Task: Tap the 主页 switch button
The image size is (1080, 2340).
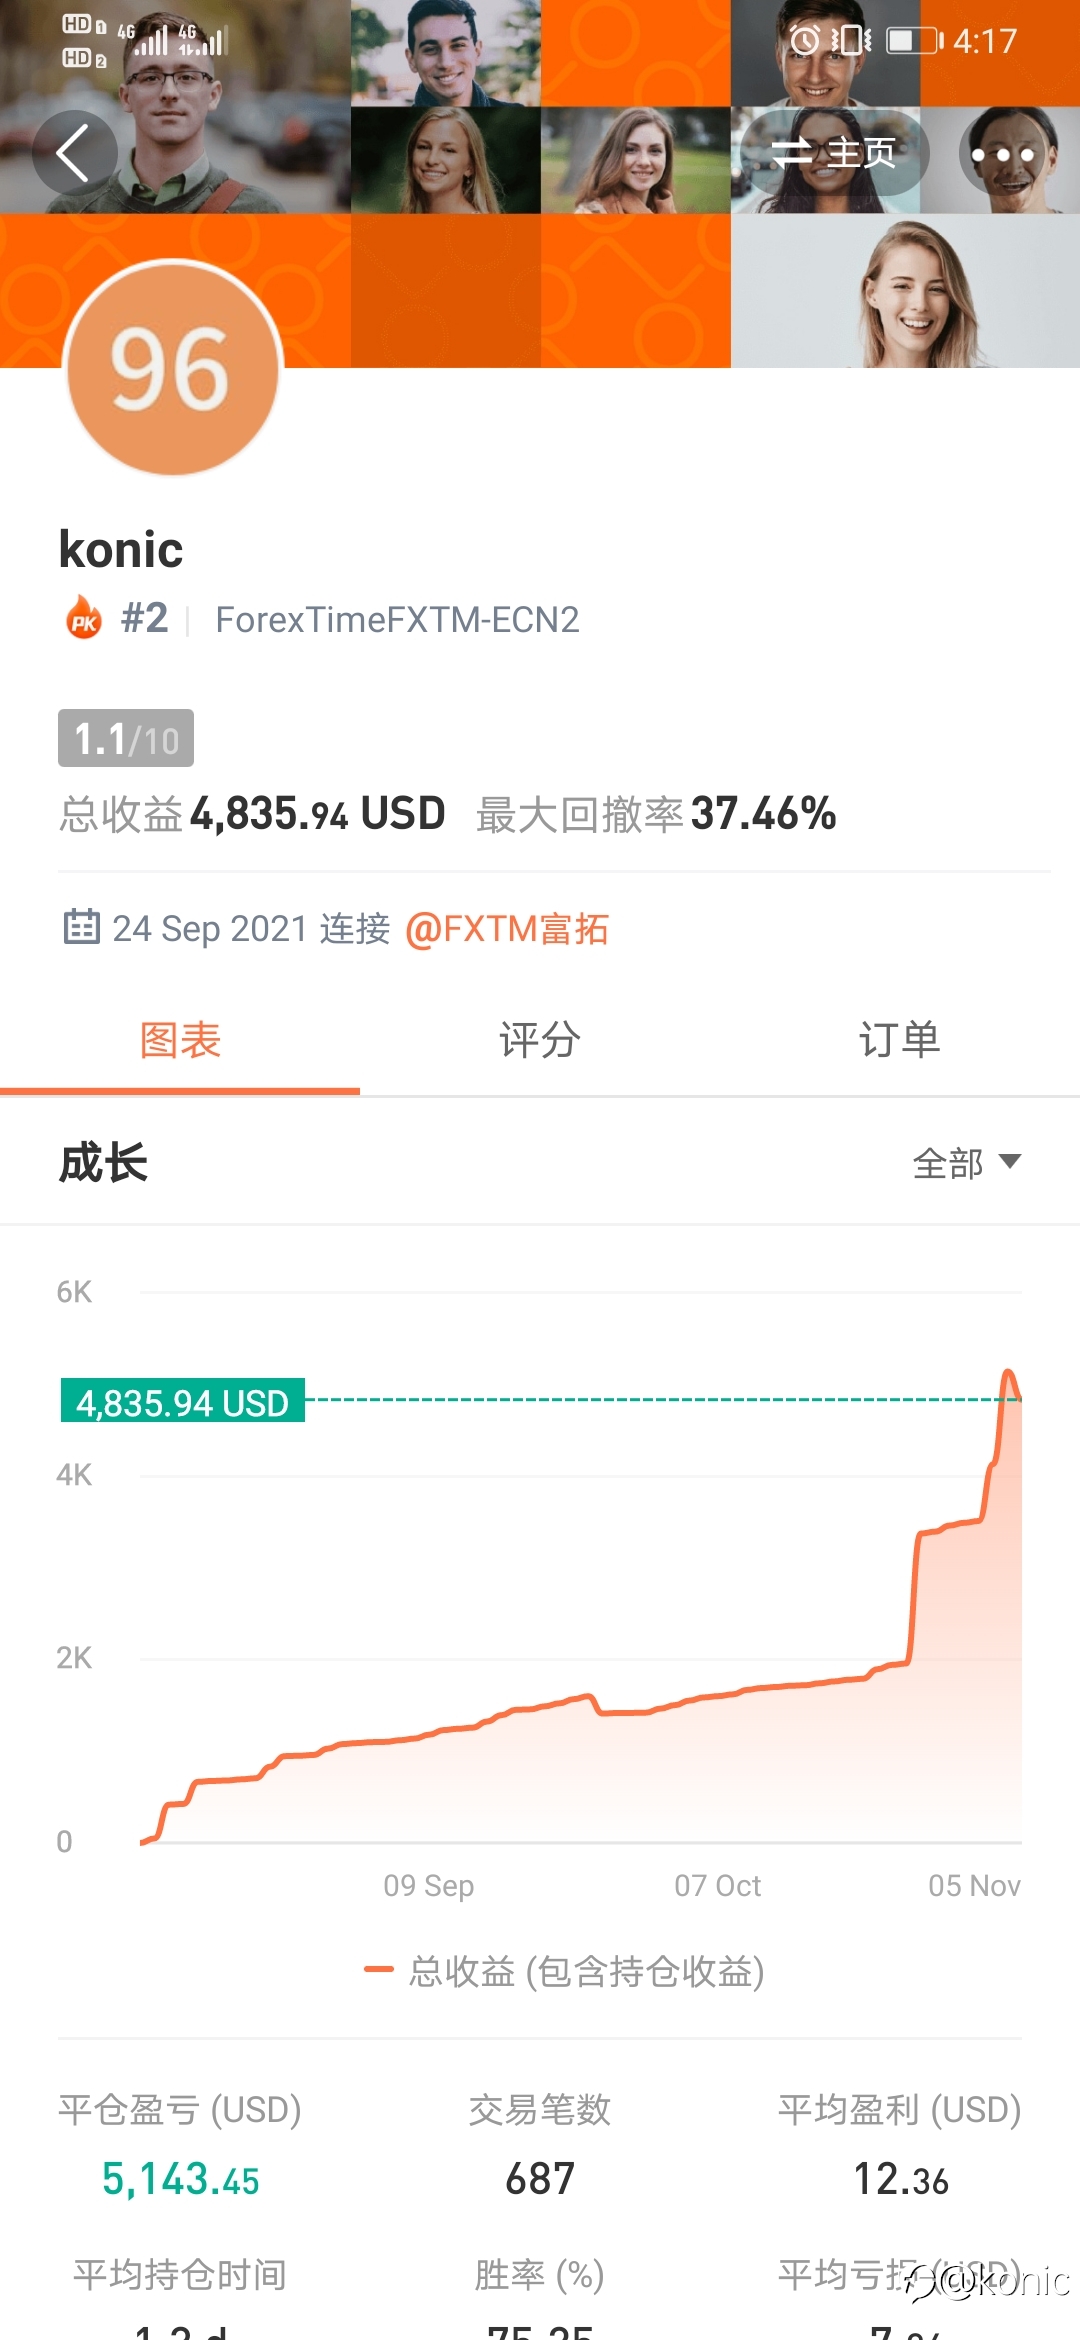Action: tap(834, 153)
